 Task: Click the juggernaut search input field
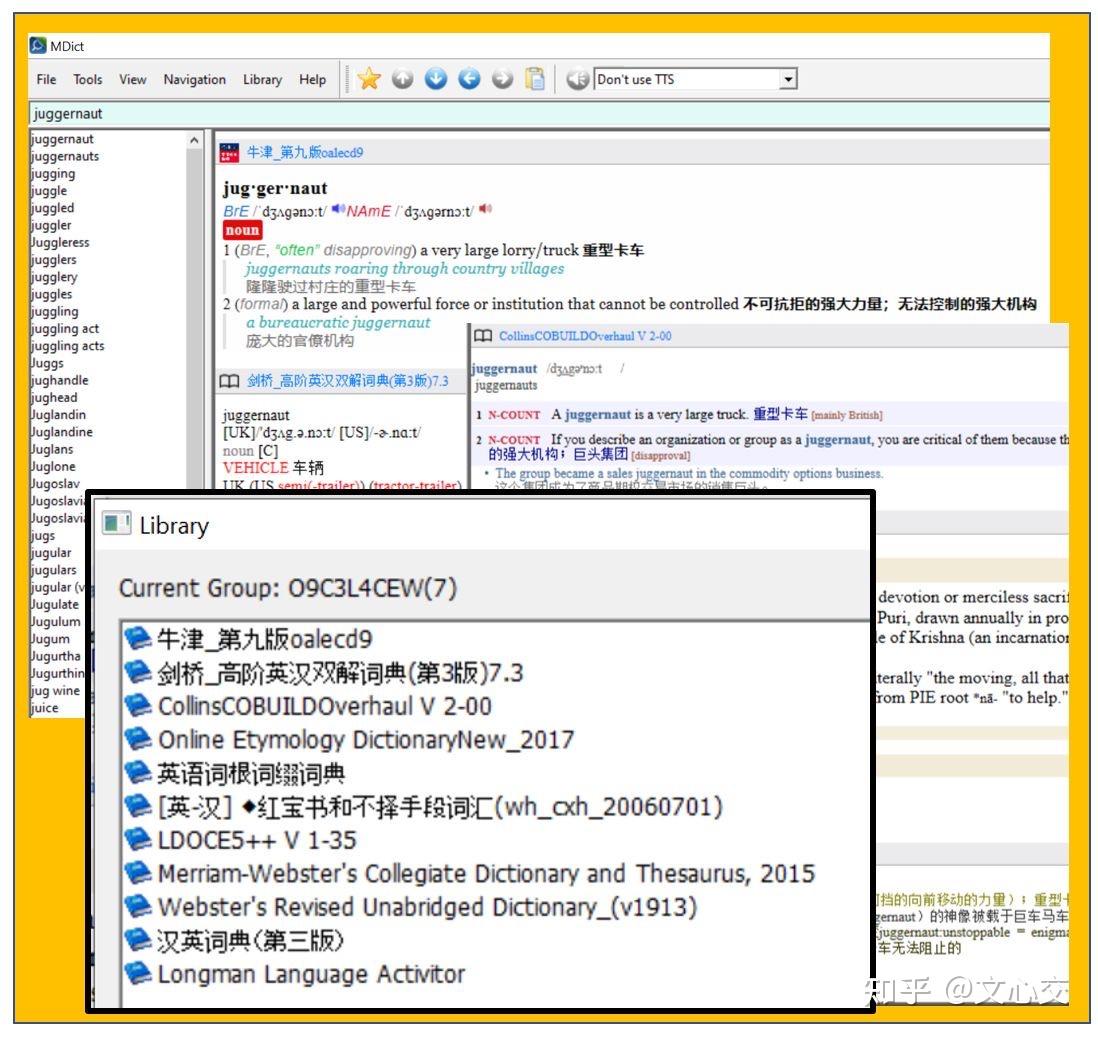539,113
